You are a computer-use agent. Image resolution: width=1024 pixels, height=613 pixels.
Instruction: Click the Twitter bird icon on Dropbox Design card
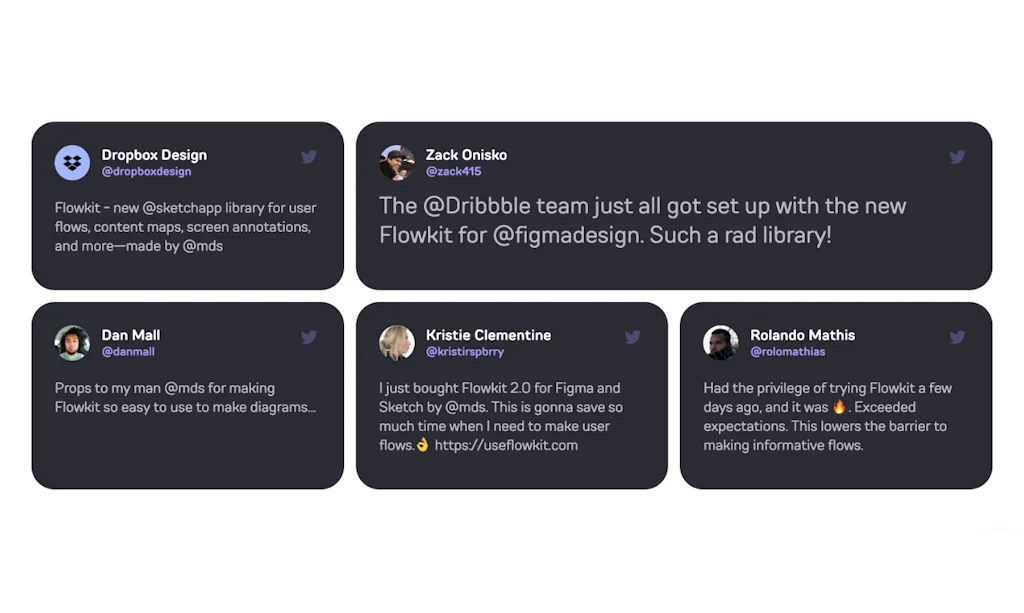tap(309, 157)
